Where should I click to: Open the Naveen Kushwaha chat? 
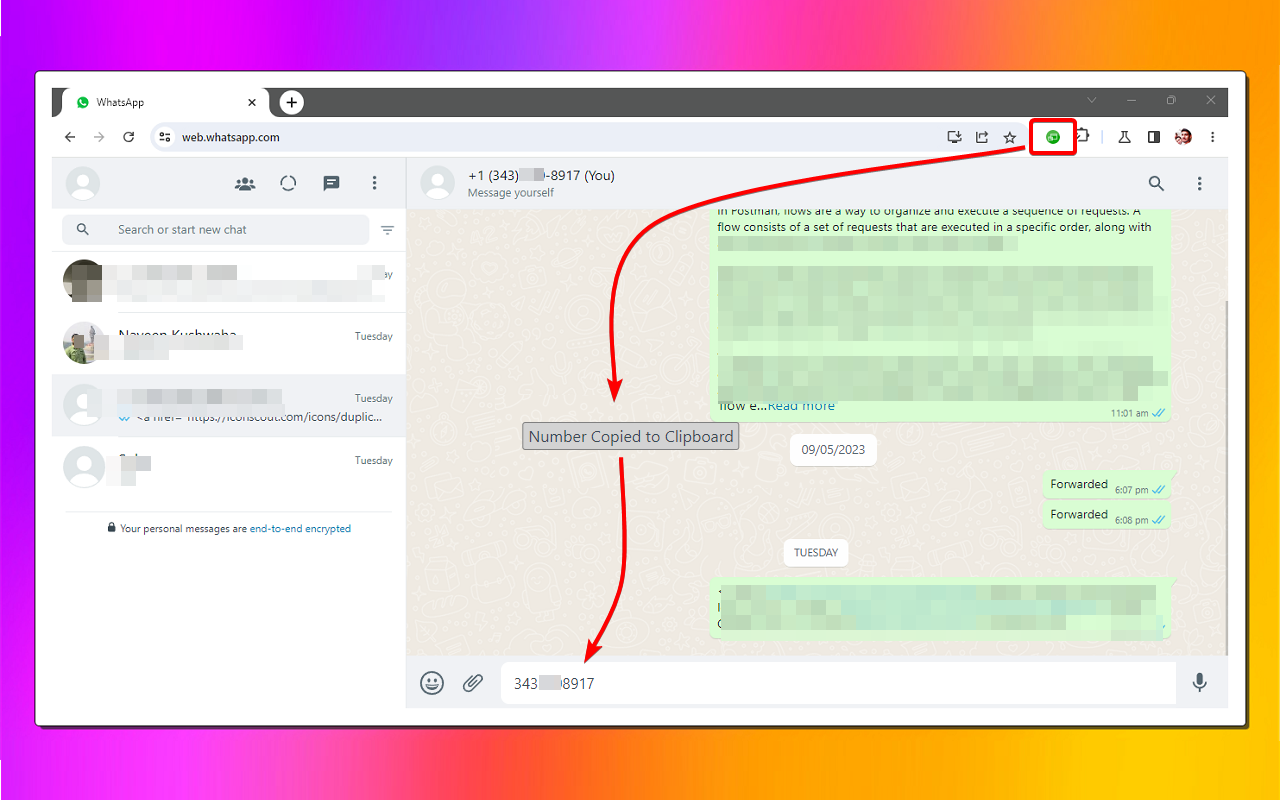pos(228,344)
